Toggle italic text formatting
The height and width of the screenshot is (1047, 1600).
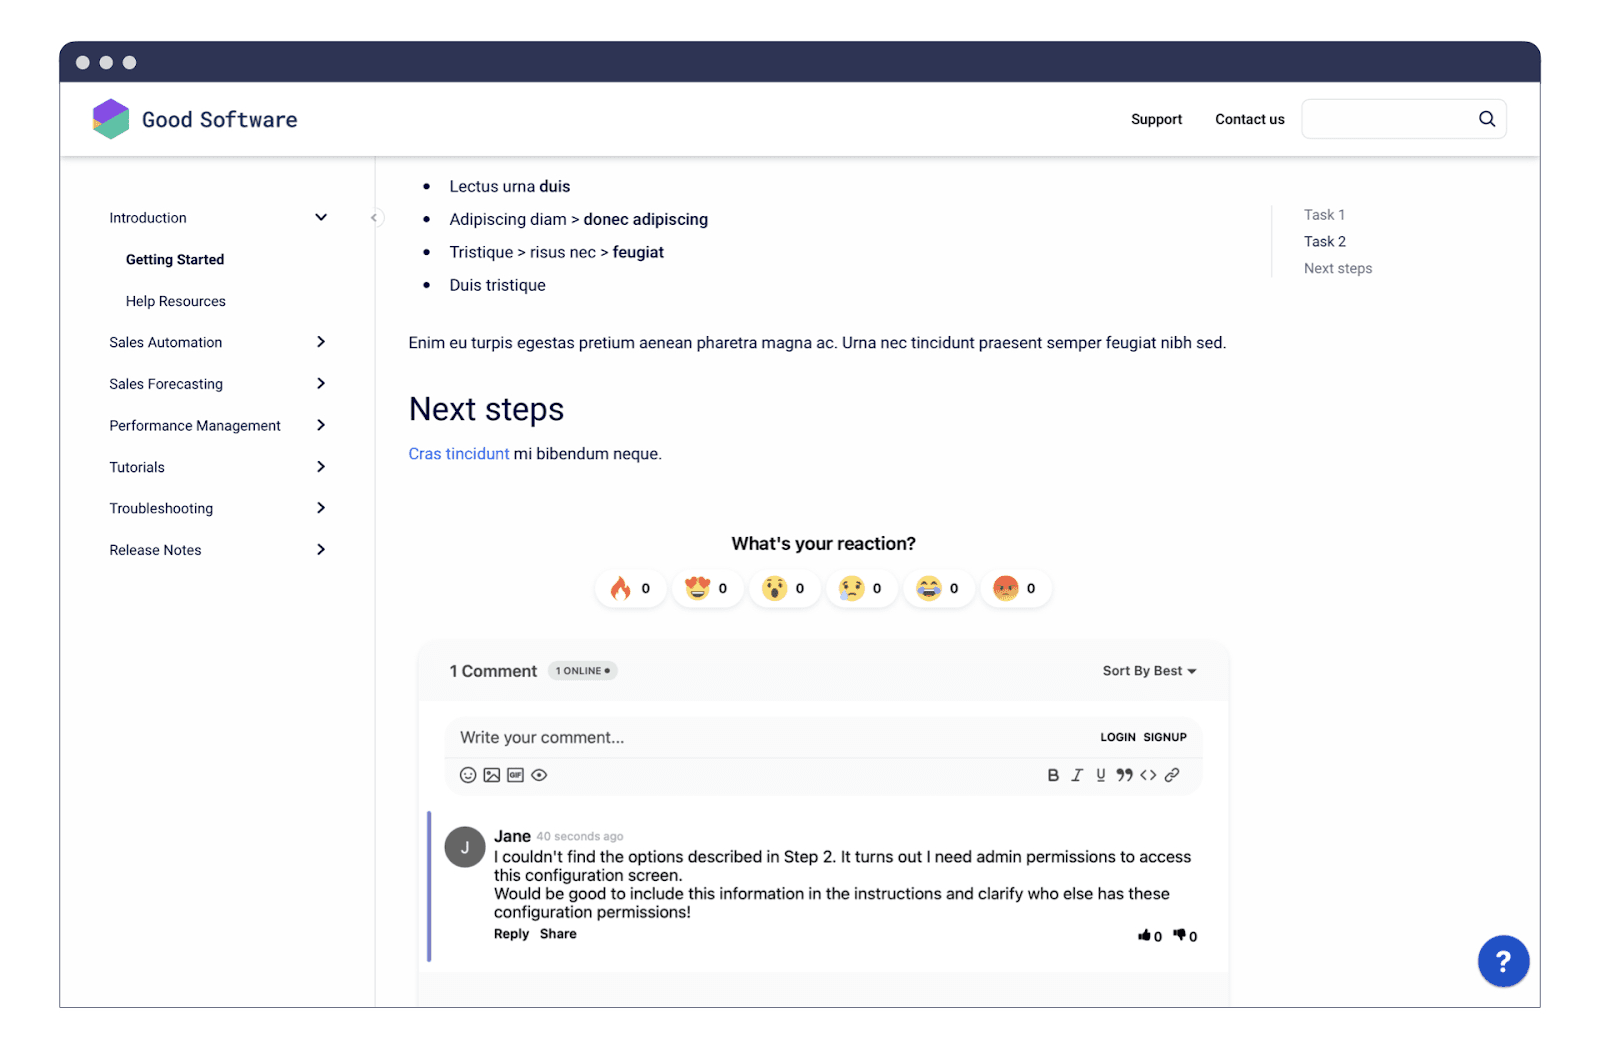coord(1077,775)
